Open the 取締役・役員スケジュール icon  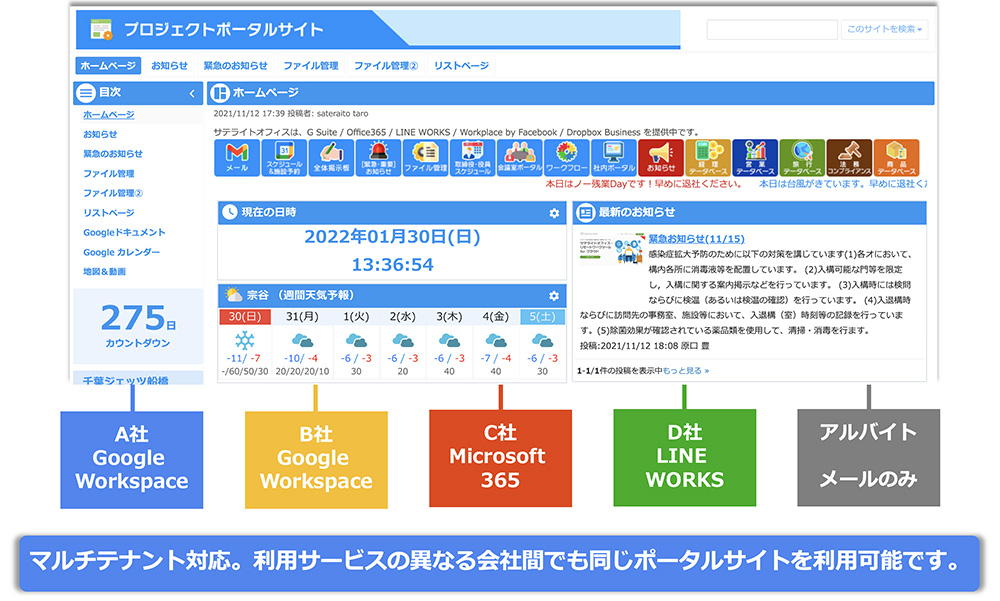[x=473, y=158]
